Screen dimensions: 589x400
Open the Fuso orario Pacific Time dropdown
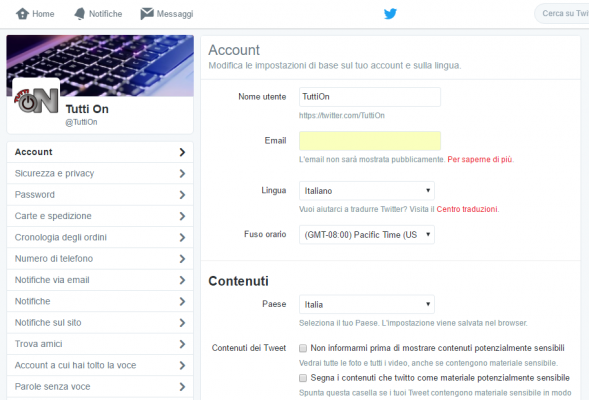coord(367,235)
